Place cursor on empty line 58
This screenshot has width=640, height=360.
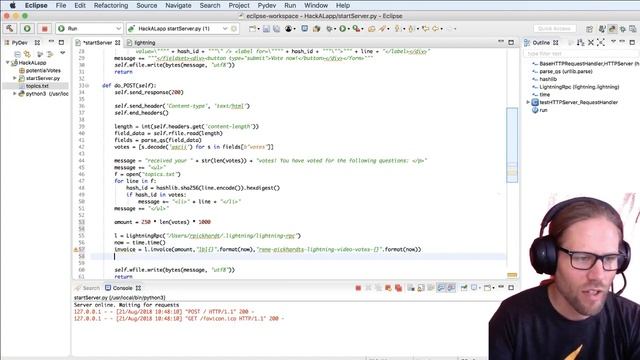[x=298, y=256]
